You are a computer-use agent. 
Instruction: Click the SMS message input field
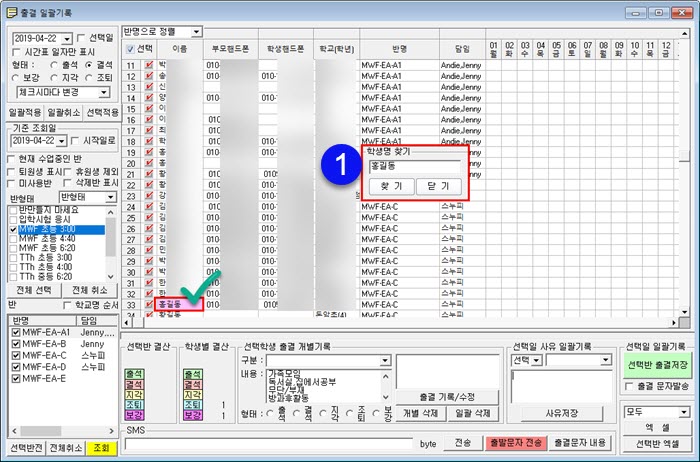(x=268, y=444)
